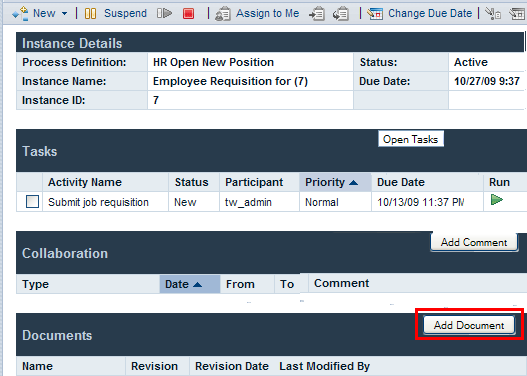Click the New process icon

pos(21,14)
